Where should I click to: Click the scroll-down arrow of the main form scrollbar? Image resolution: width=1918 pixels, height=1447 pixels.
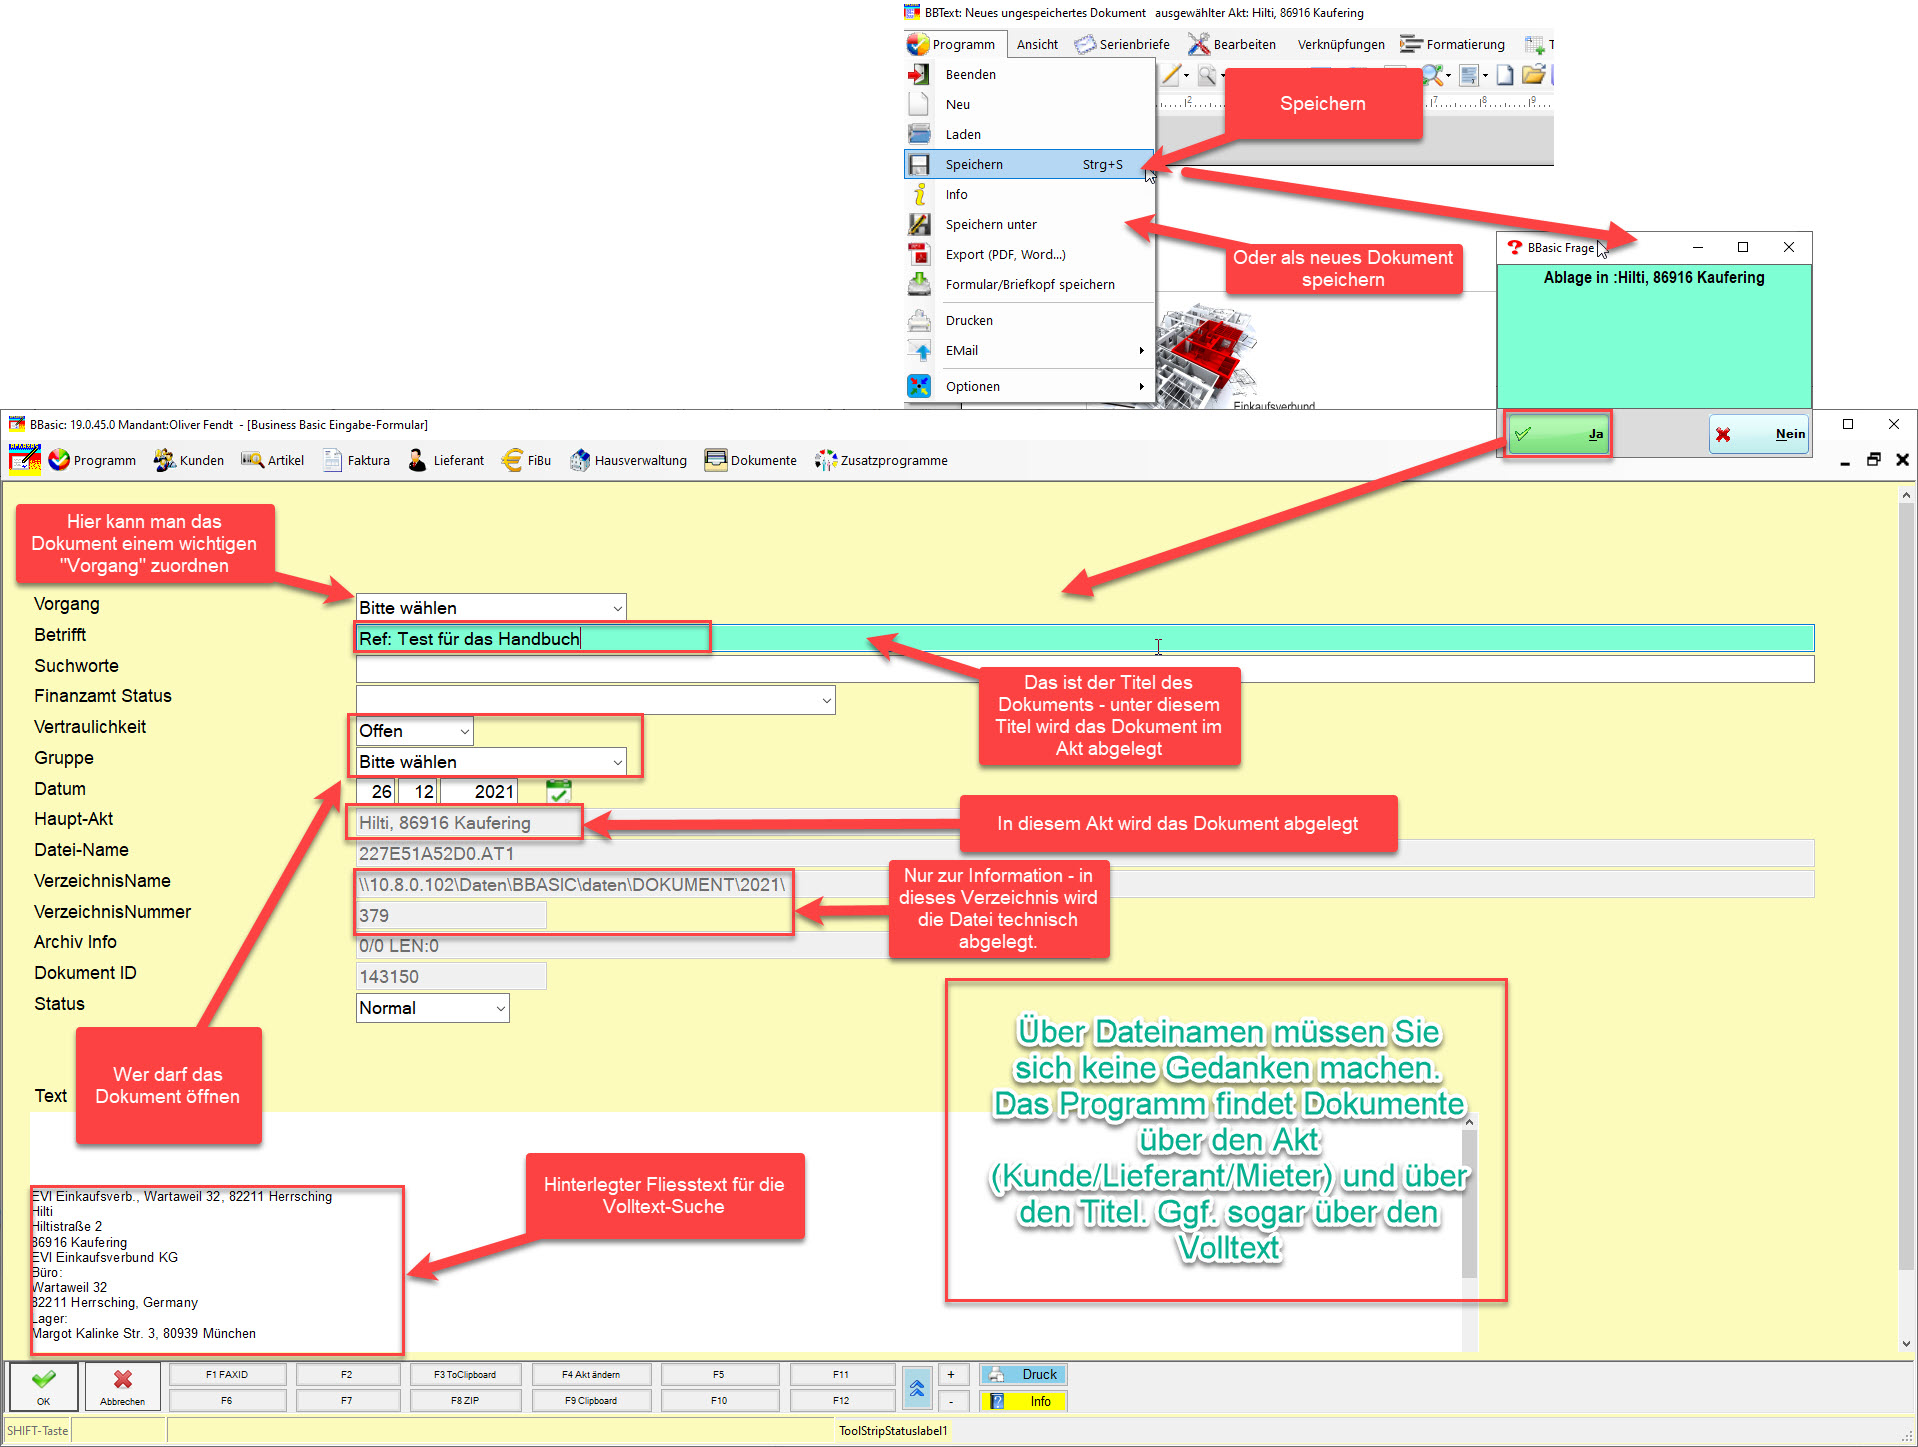coord(1906,1344)
